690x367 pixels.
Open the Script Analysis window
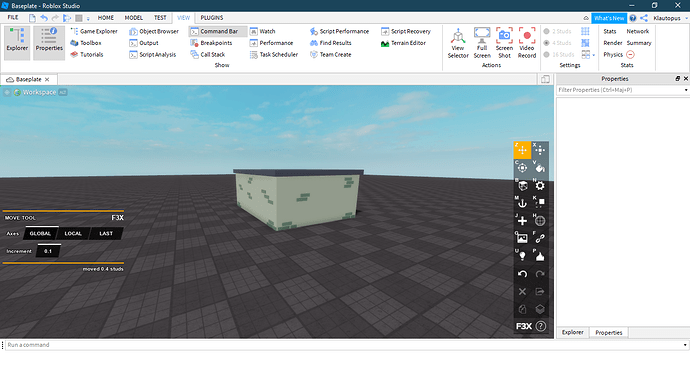pyautogui.click(x=153, y=55)
